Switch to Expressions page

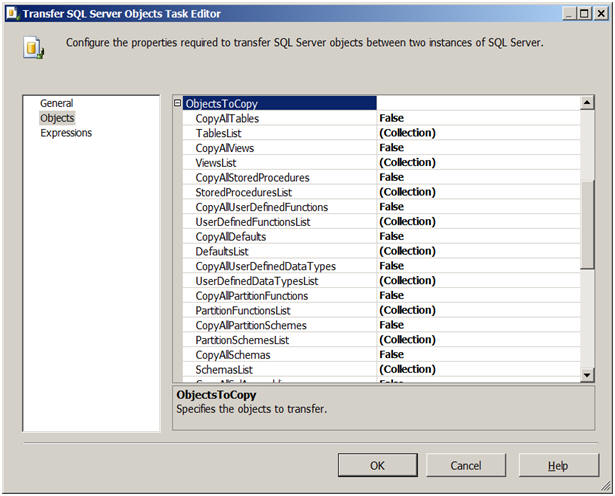click(66, 133)
